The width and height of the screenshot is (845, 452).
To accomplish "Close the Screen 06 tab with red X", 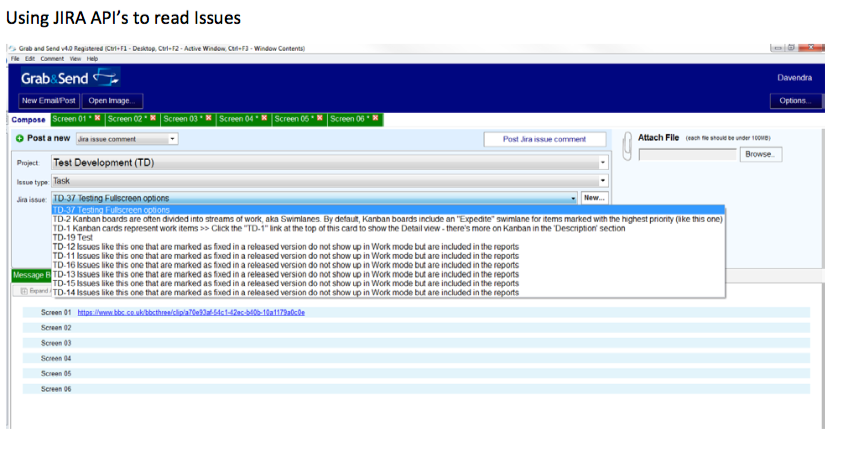I will tap(375, 118).
